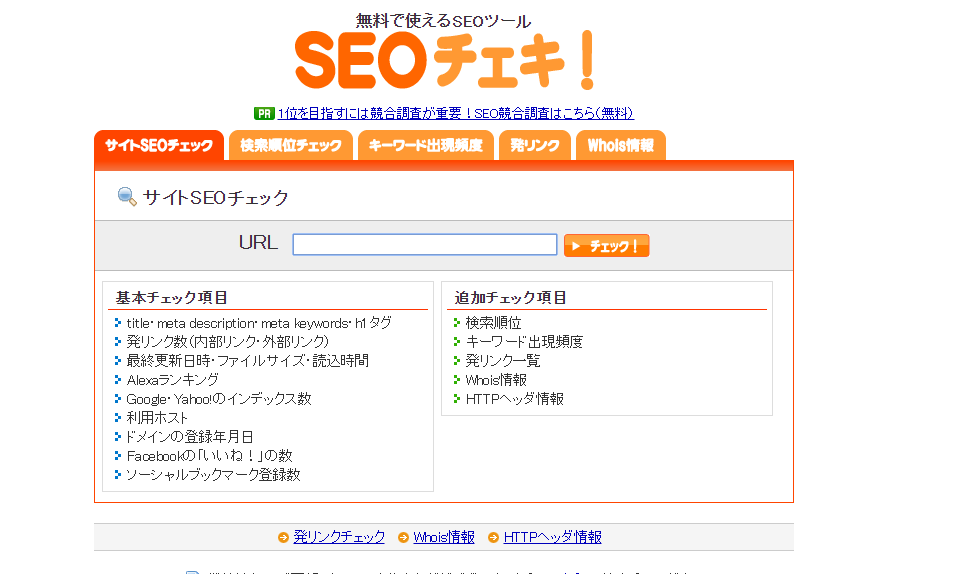Click HTTPヘッダ情報 in the 追加チェック項目 list
Screen dimensions: 957x574
coord(515,399)
